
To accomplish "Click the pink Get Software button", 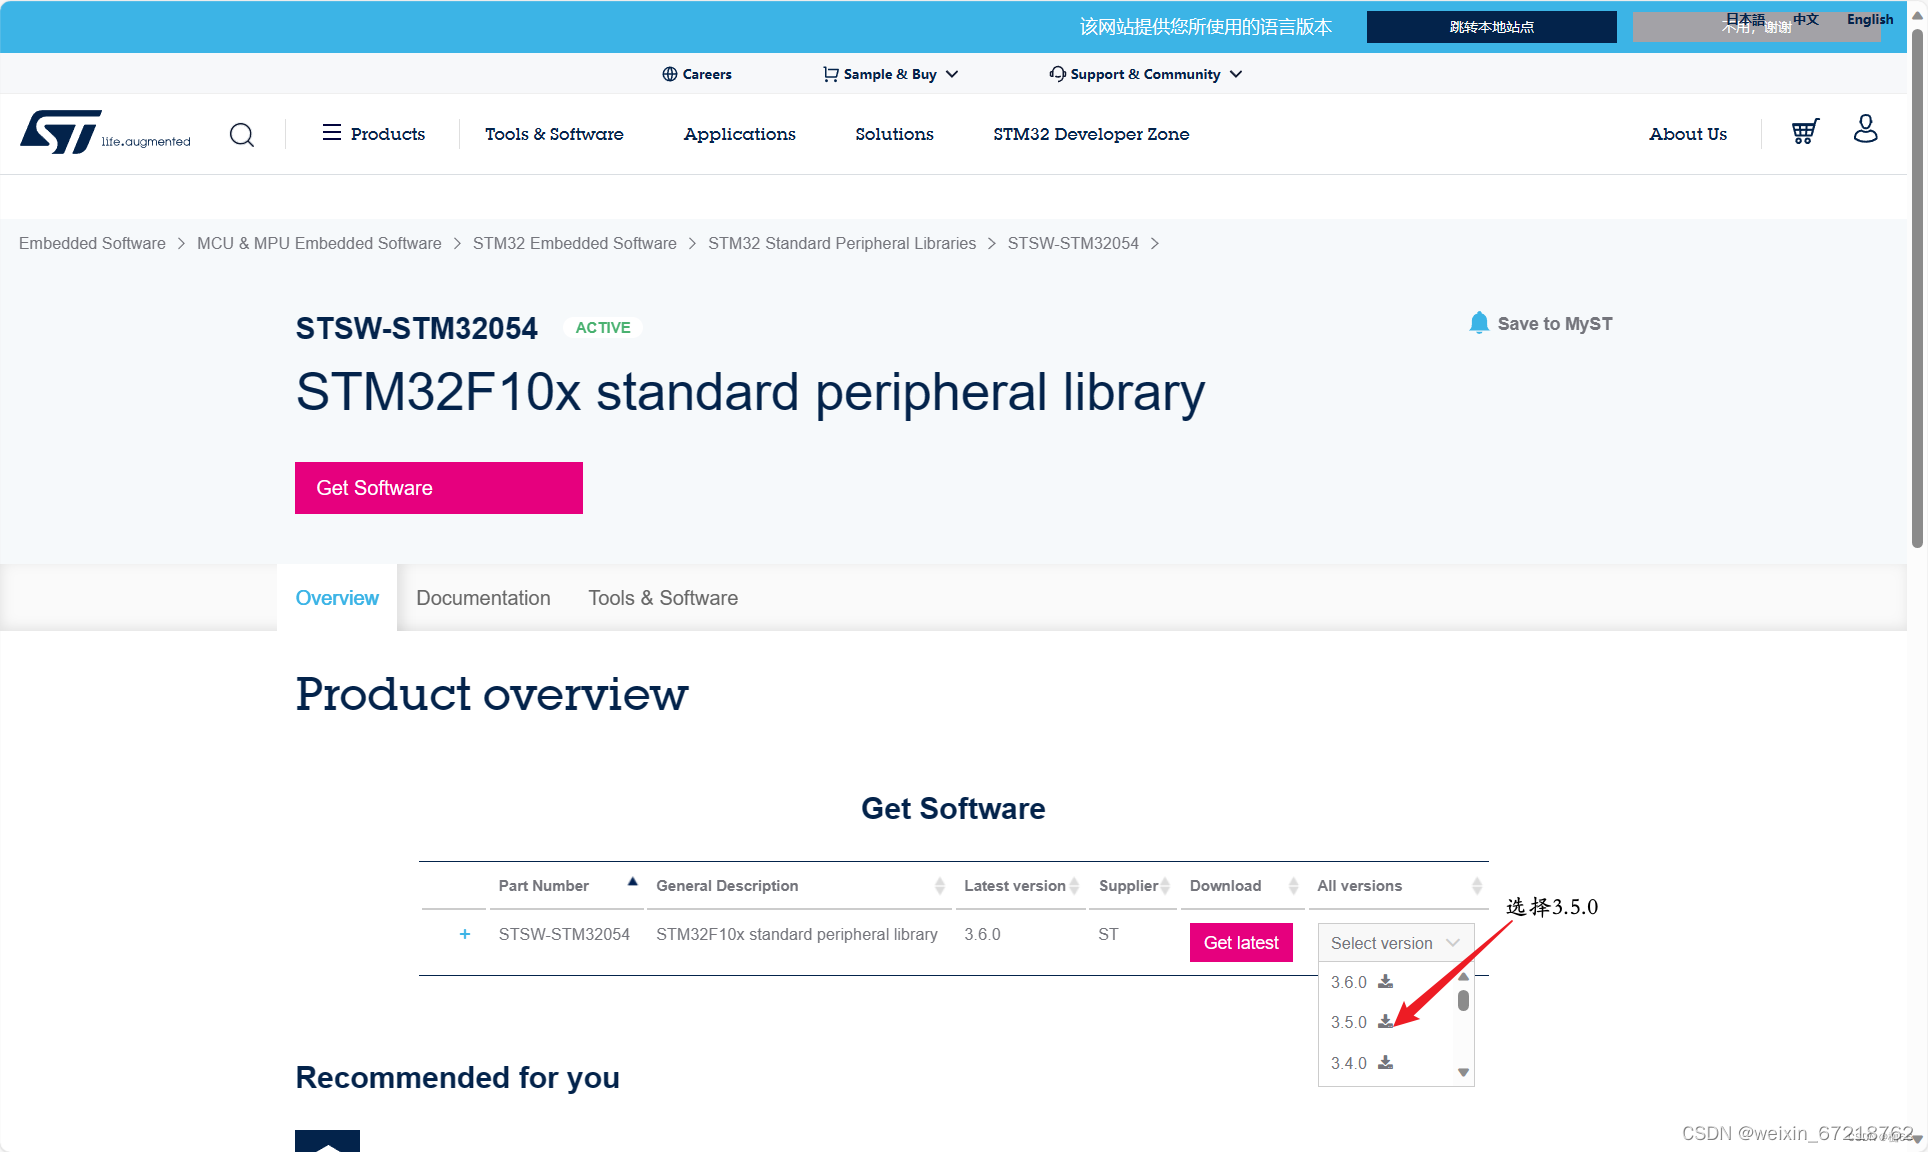I will click(x=439, y=488).
